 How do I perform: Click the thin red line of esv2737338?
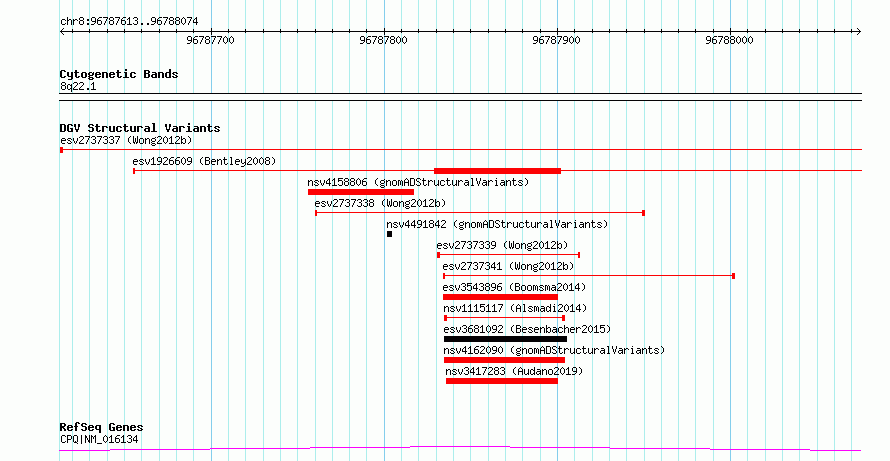tap(480, 213)
